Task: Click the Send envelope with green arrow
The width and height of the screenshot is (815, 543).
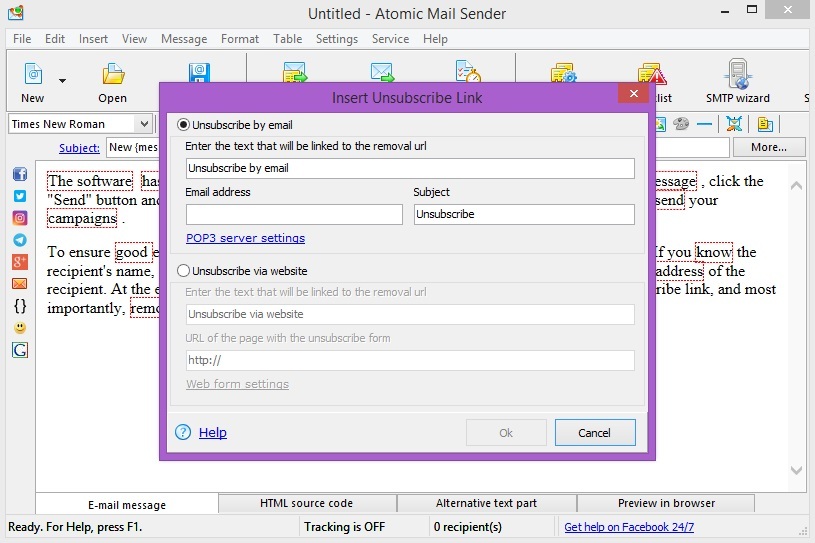Action: (x=295, y=72)
